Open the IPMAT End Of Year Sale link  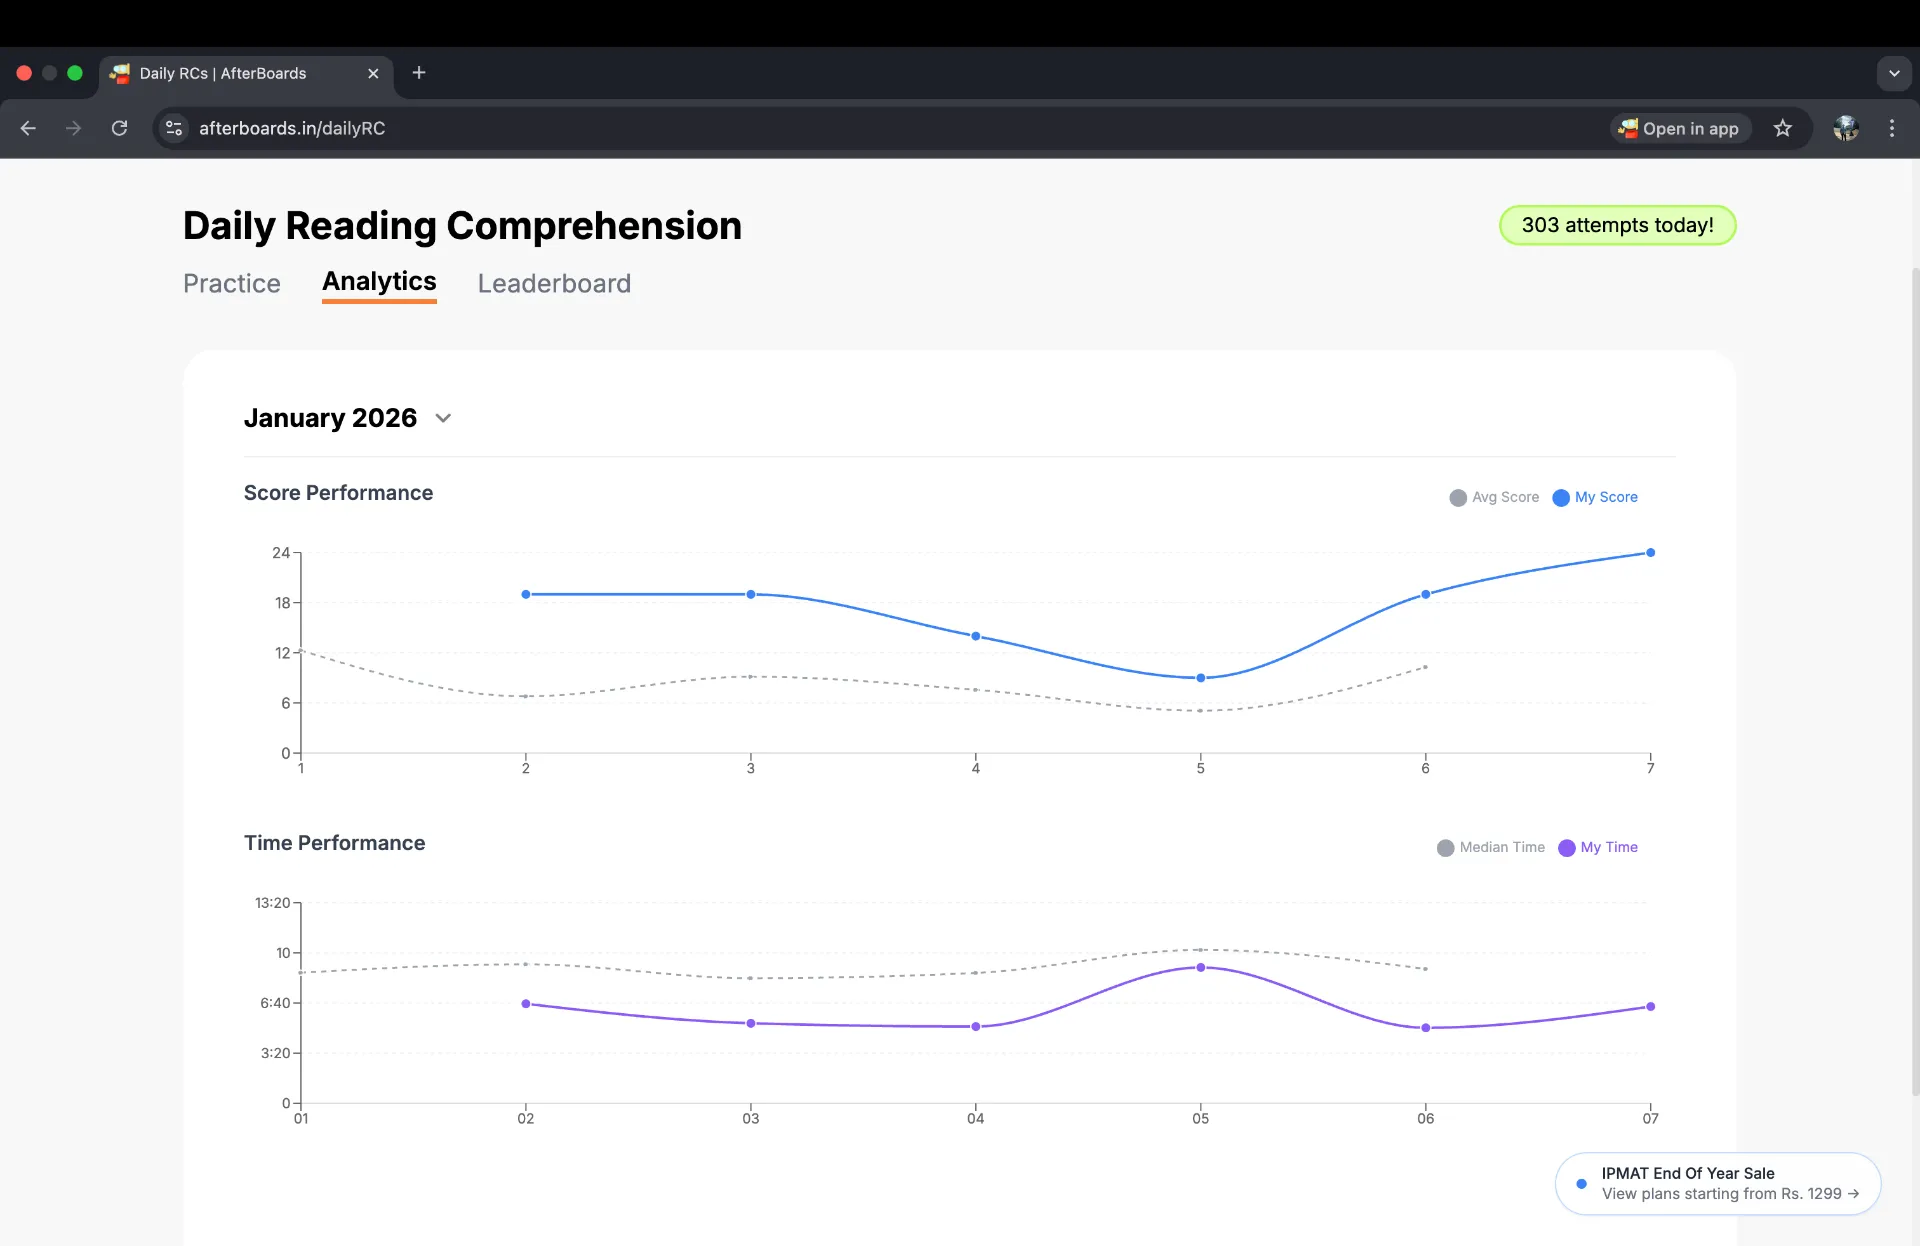[1717, 1183]
